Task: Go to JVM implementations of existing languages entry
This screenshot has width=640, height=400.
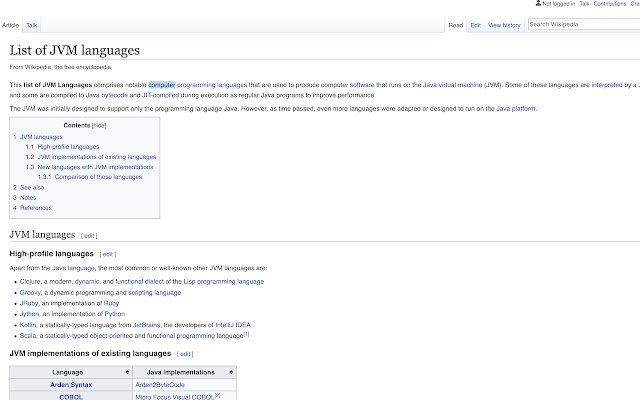Action: (x=97, y=157)
